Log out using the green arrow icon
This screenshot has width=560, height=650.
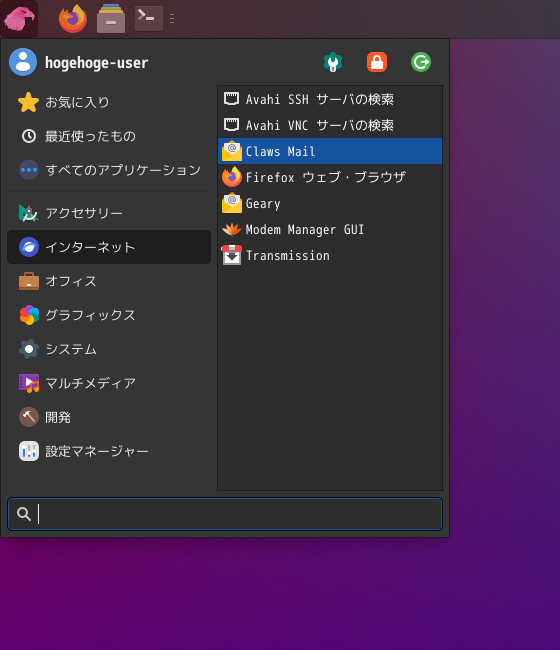[421, 62]
